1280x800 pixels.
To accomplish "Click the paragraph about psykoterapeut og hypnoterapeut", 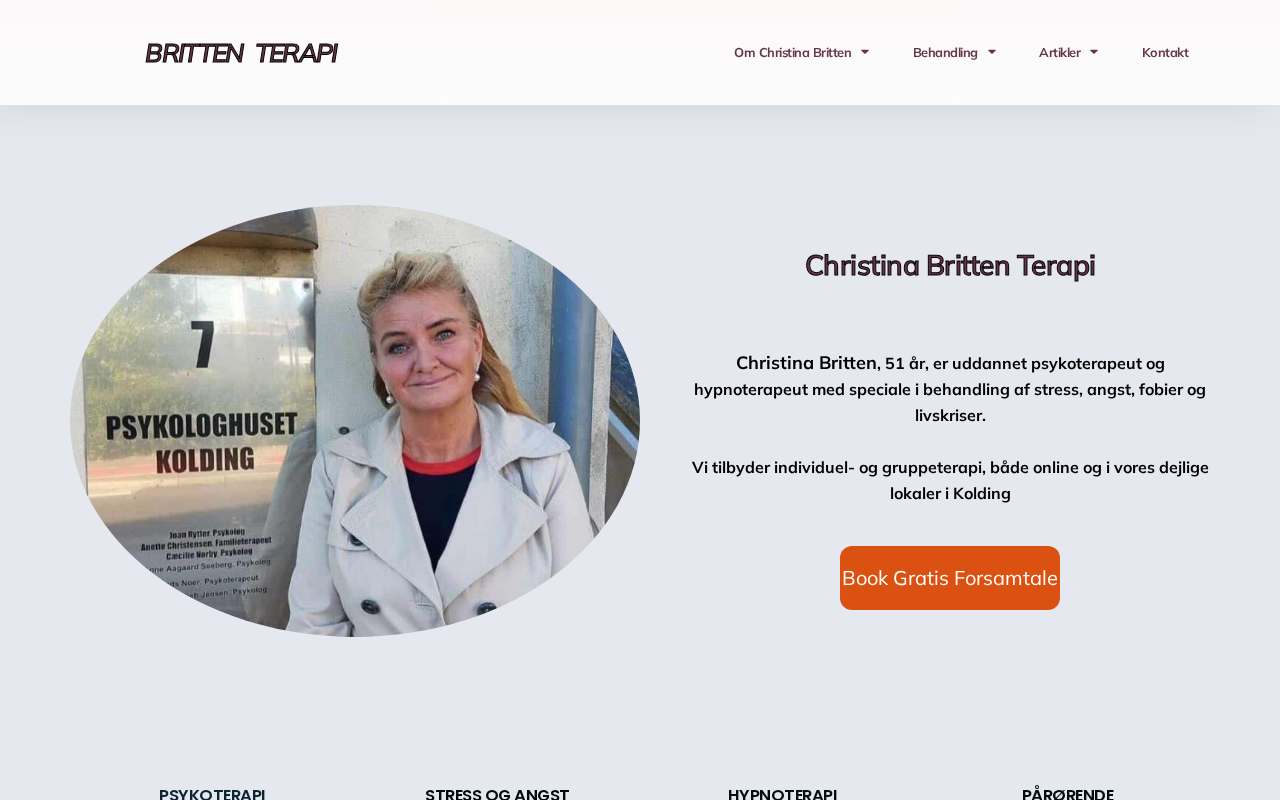I will [x=950, y=389].
